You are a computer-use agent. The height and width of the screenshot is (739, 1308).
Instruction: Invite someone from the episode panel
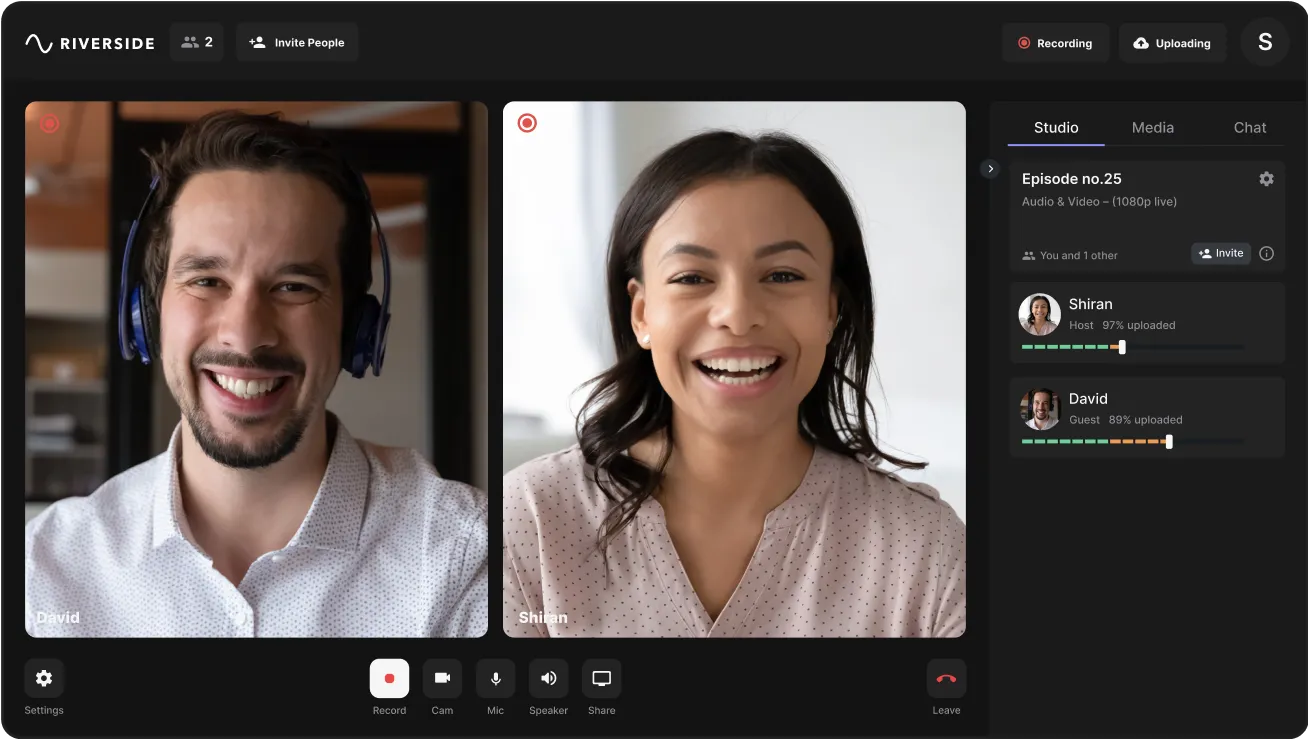click(x=1220, y=253)
